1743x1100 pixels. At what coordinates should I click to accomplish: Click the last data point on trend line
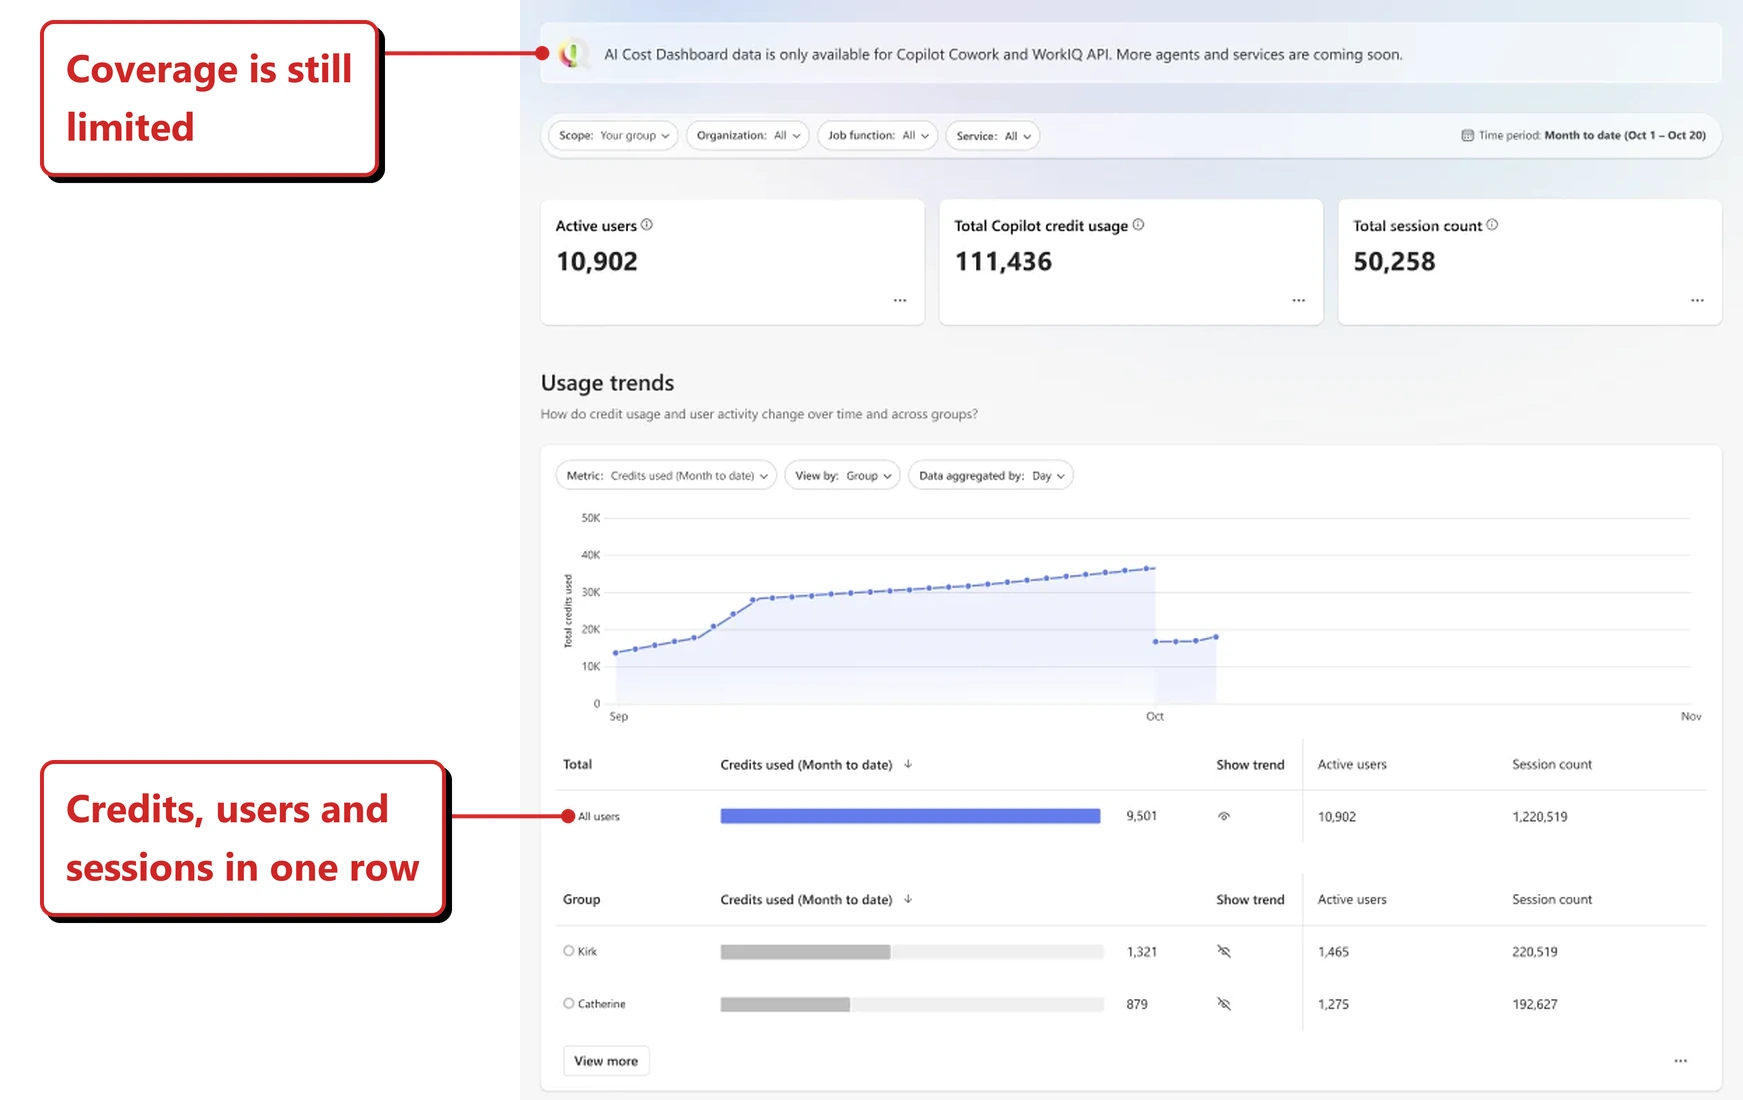[1216, 636]
